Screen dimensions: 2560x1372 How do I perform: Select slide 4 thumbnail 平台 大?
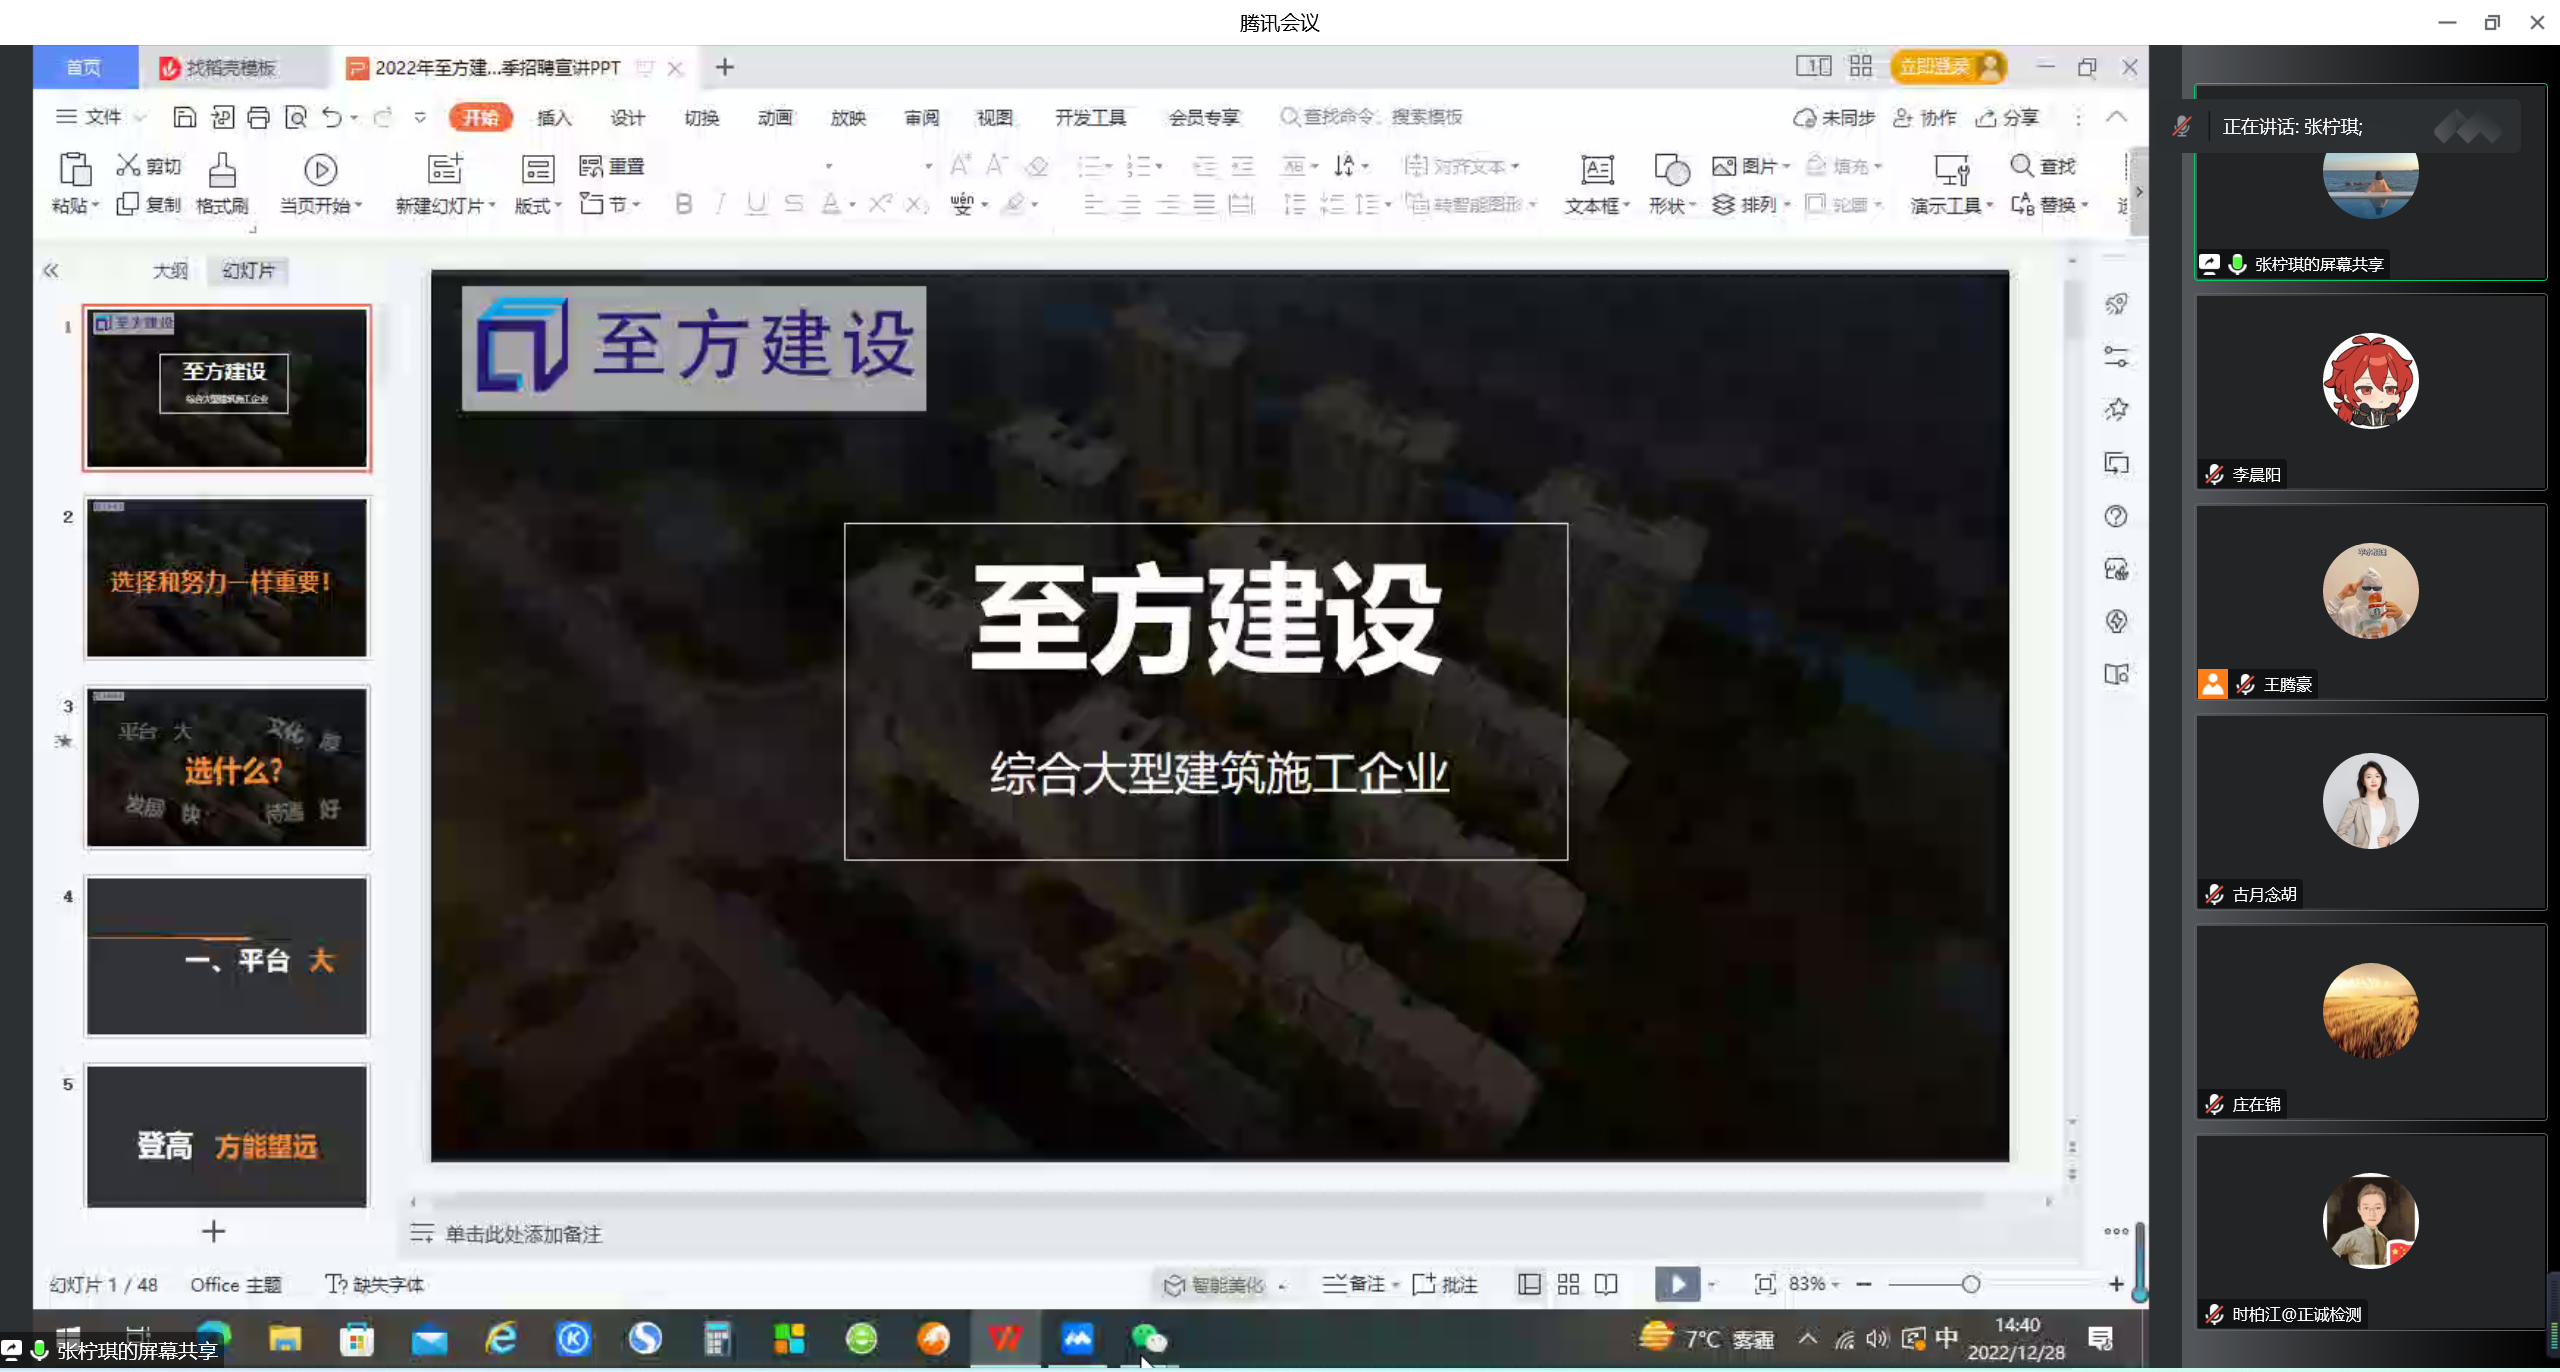click(227, 956)
